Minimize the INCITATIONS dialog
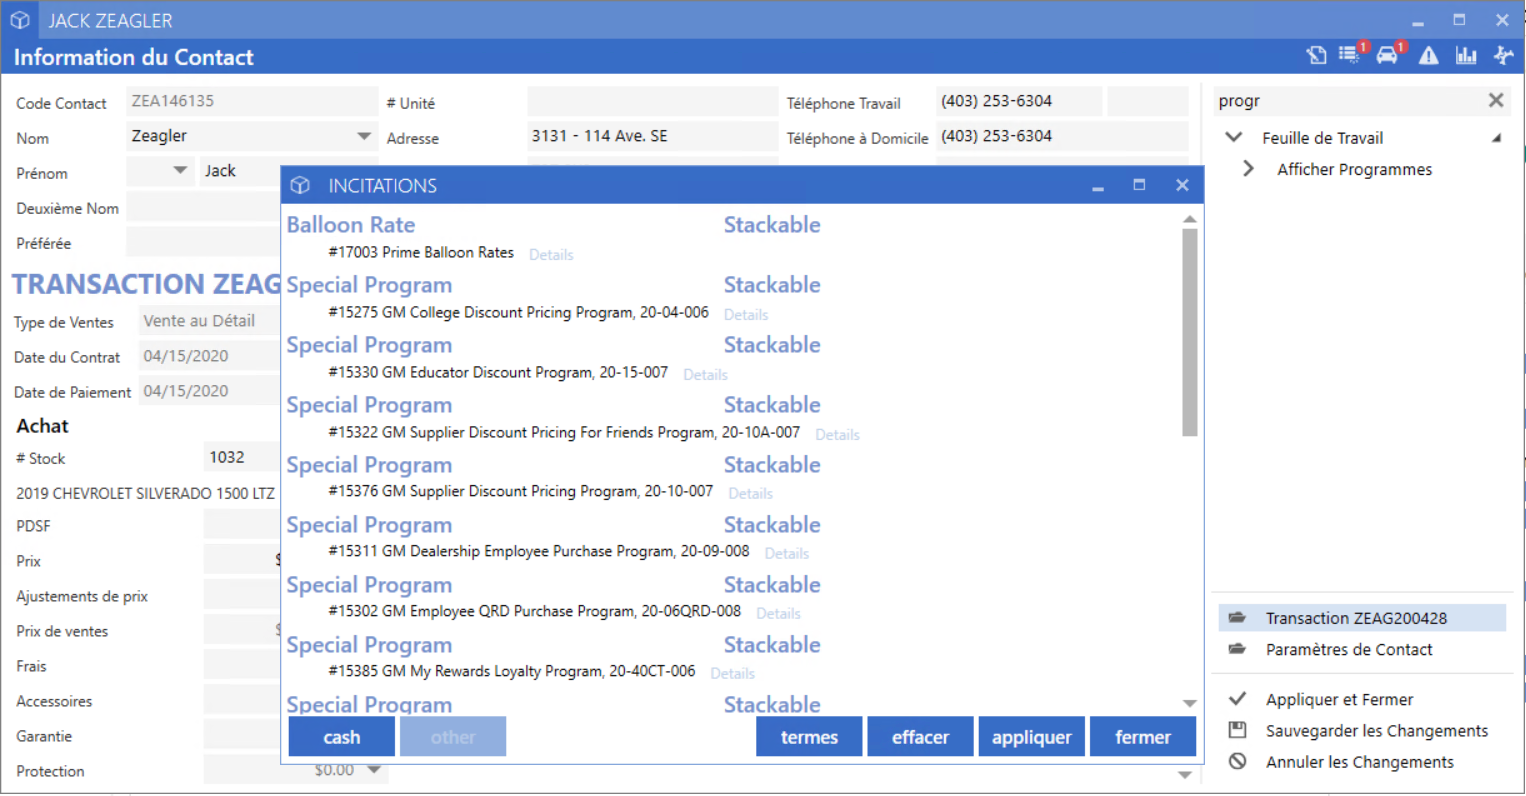The height and width of the screenshot is (796, 1526). pos(1098,186)
